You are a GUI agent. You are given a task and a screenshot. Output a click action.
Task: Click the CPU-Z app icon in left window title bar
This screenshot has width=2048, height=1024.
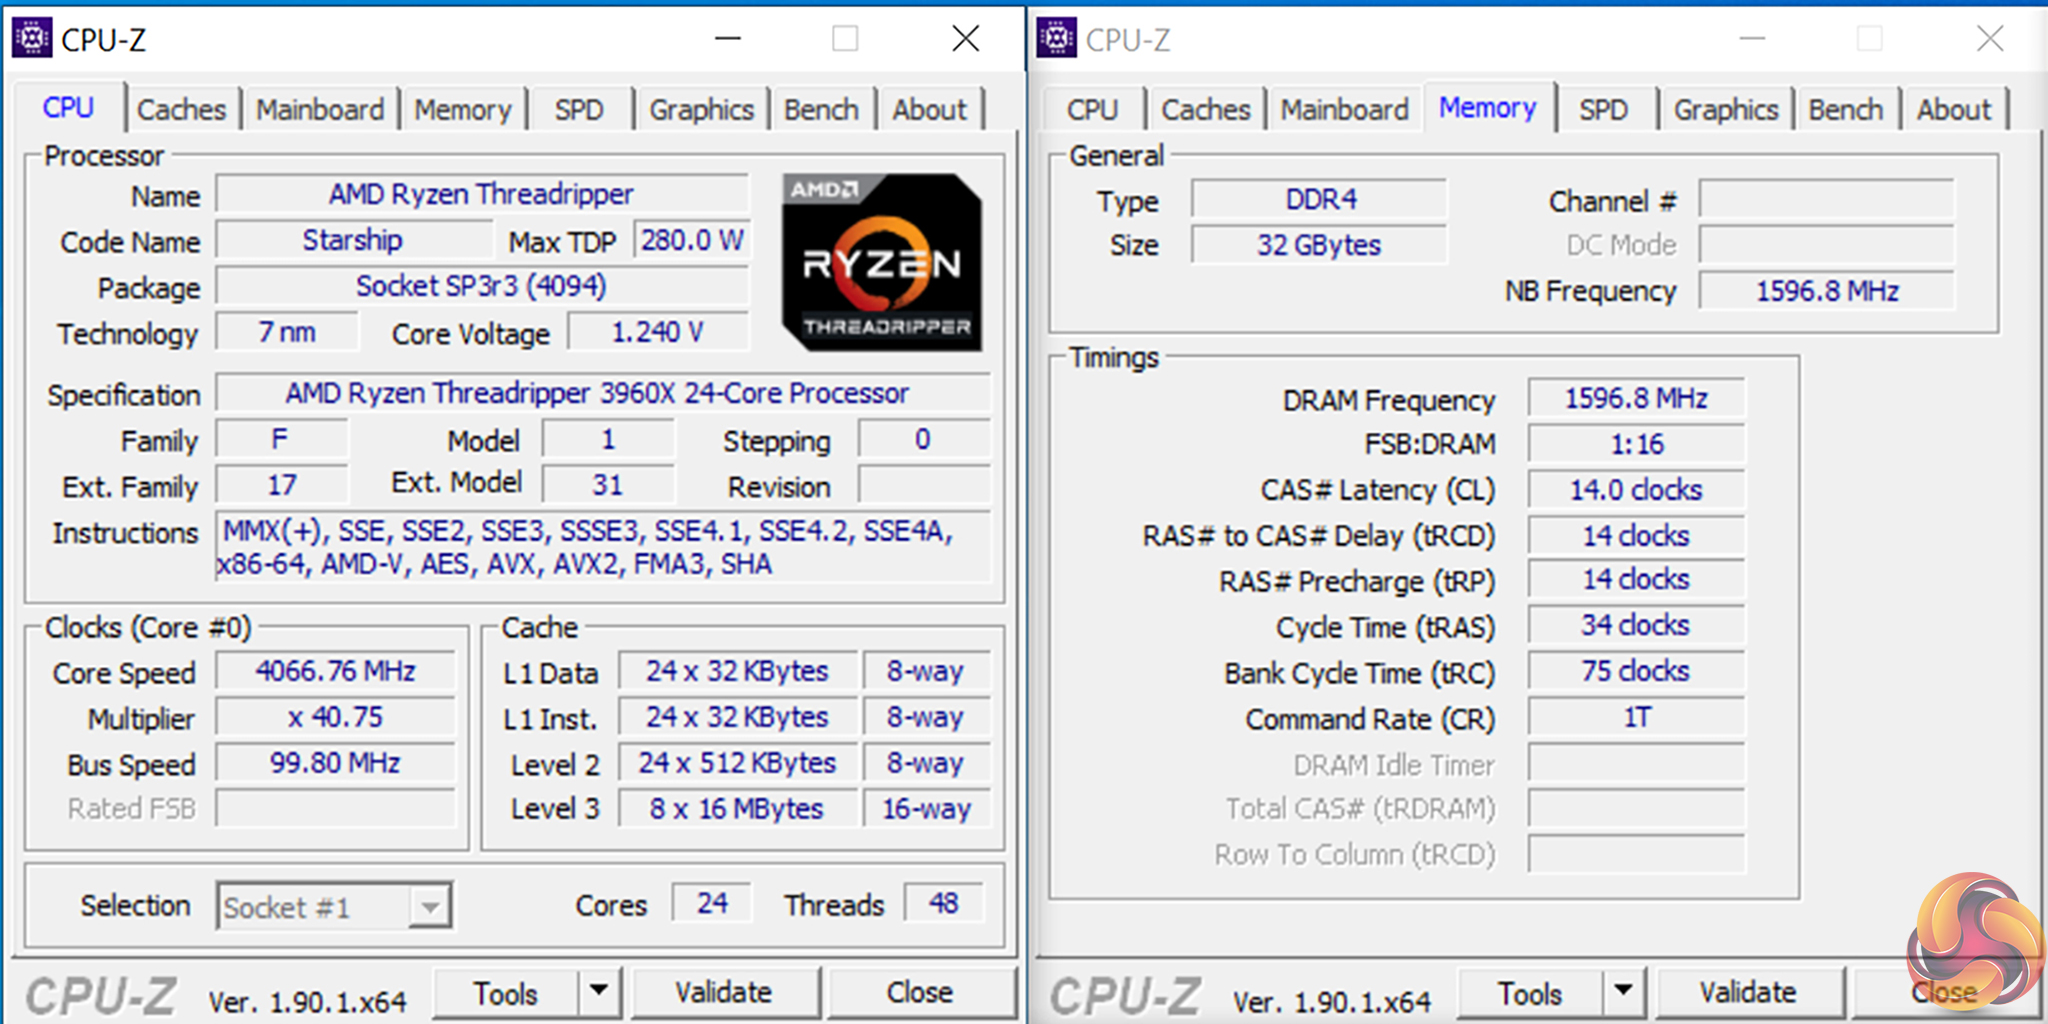(x=31, y=39)
